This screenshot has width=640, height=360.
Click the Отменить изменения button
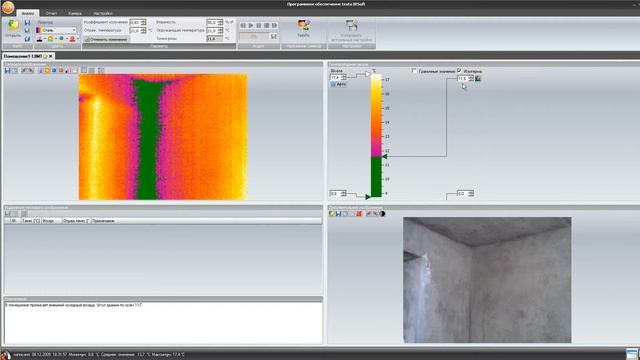106,39
